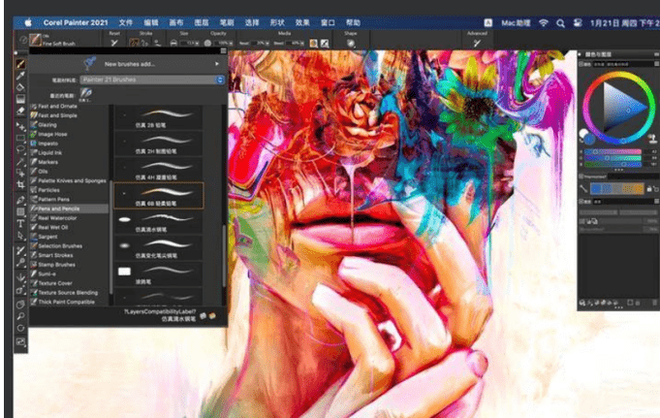
Task: Expand the New brushes add arrow
Action: (x=217, y=64)
